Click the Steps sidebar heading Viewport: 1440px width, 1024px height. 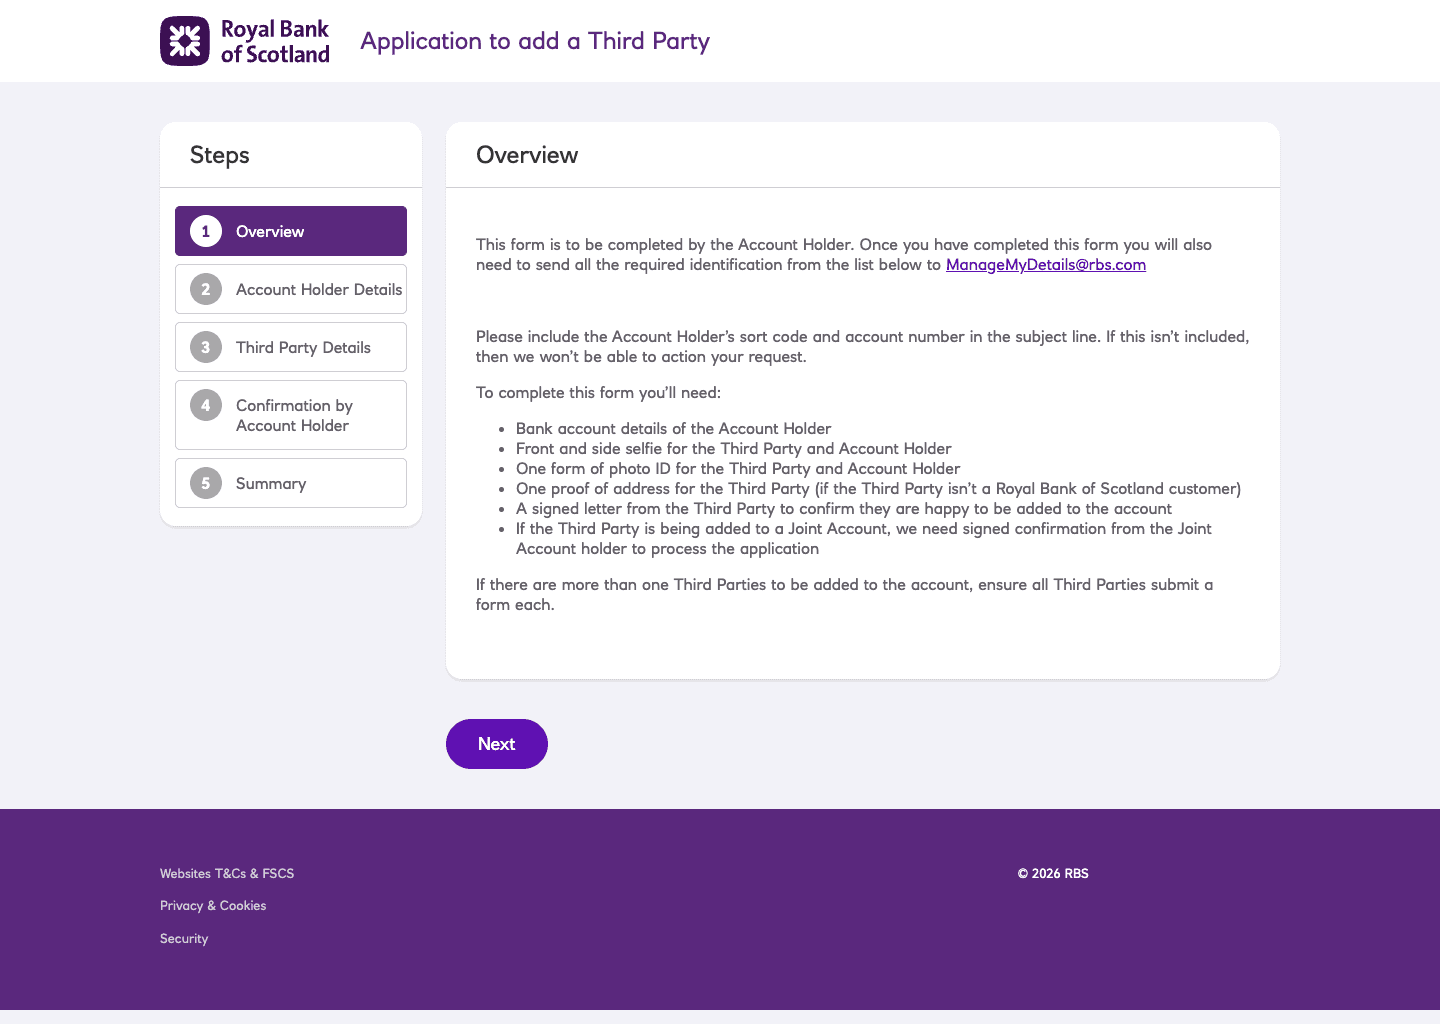point(220,155)
